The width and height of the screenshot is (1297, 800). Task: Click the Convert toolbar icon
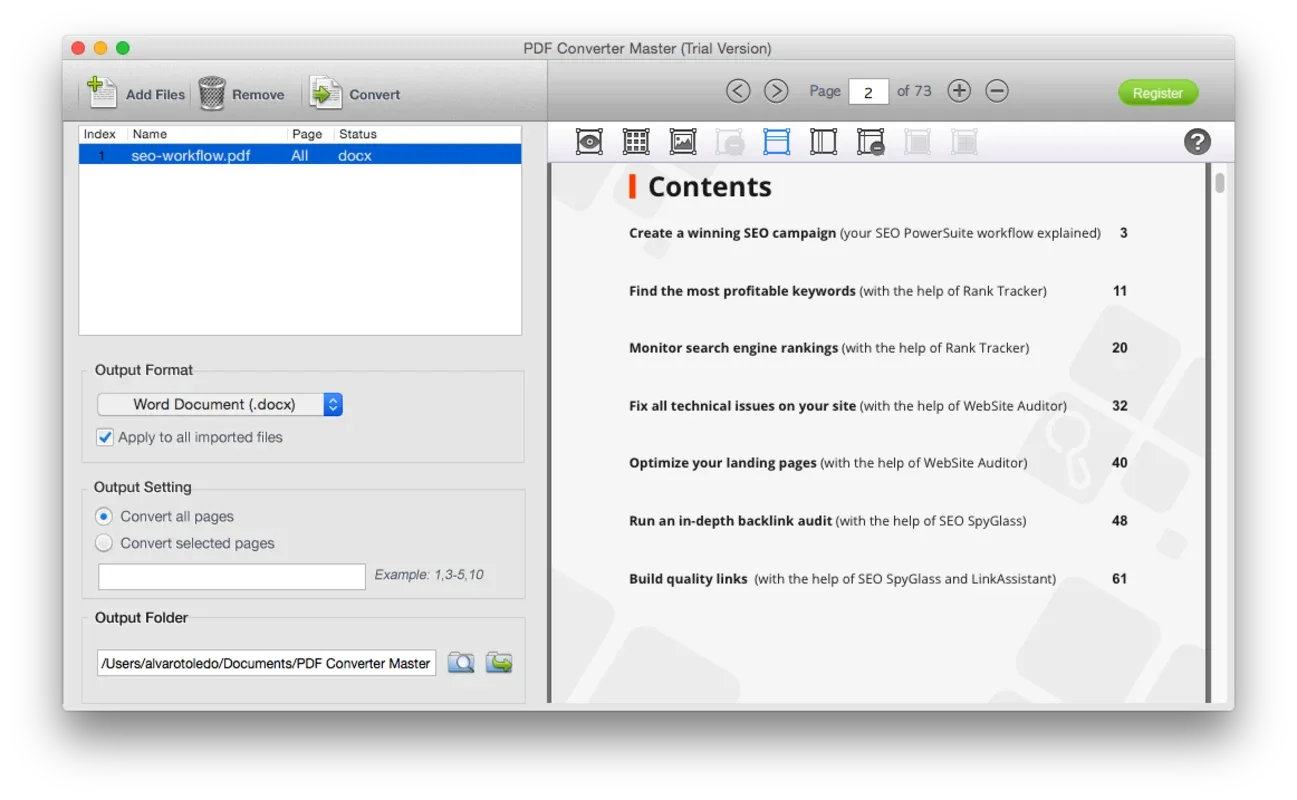pyautogui.click(x=326, y=93)
